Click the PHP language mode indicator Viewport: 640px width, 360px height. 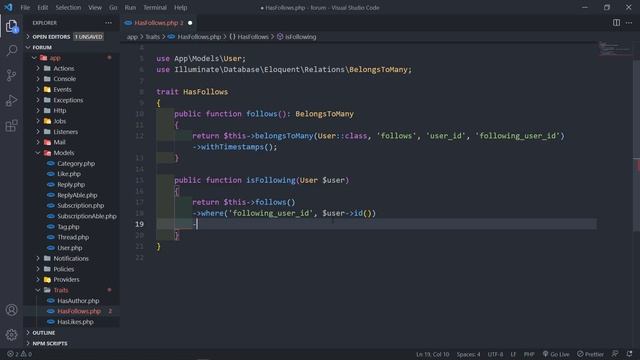click(529, 354)
